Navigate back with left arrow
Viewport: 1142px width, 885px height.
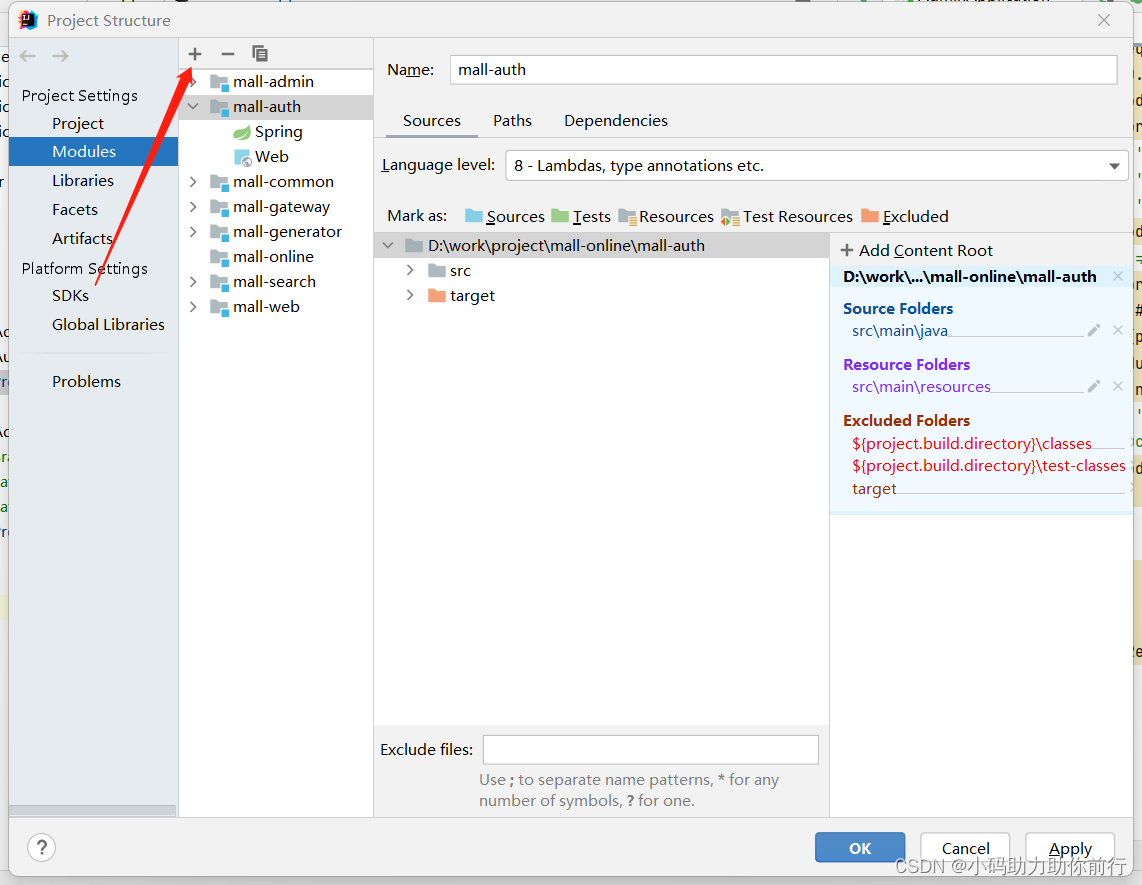[28, 56]
